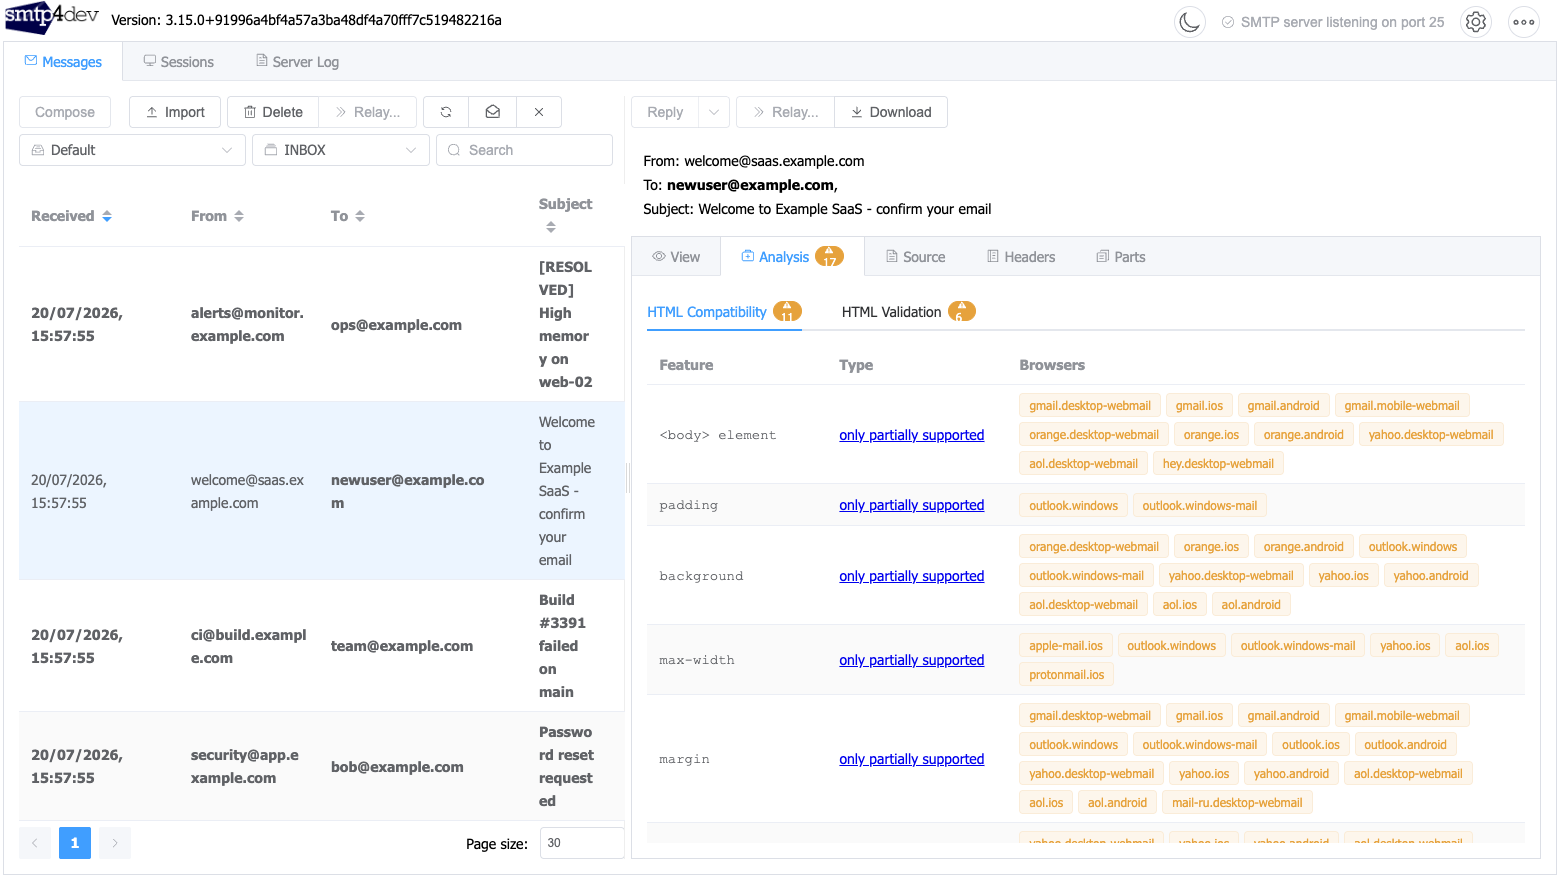Image resolution: width=1560 pixels, height=878 pixels.
Task: Select HTML Validation sub-tab
Action: (908, 312)
